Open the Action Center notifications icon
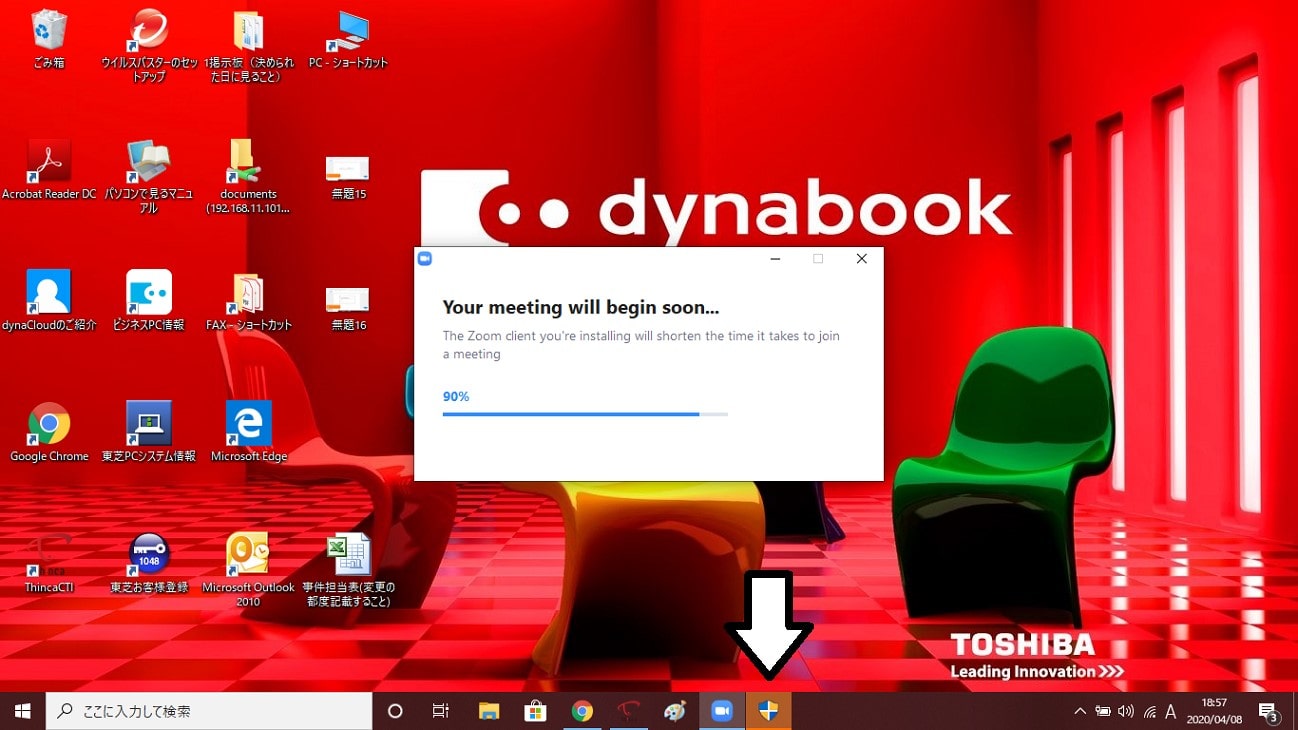The height and width of the screenshot is (730, 1298). (1268, 712)
